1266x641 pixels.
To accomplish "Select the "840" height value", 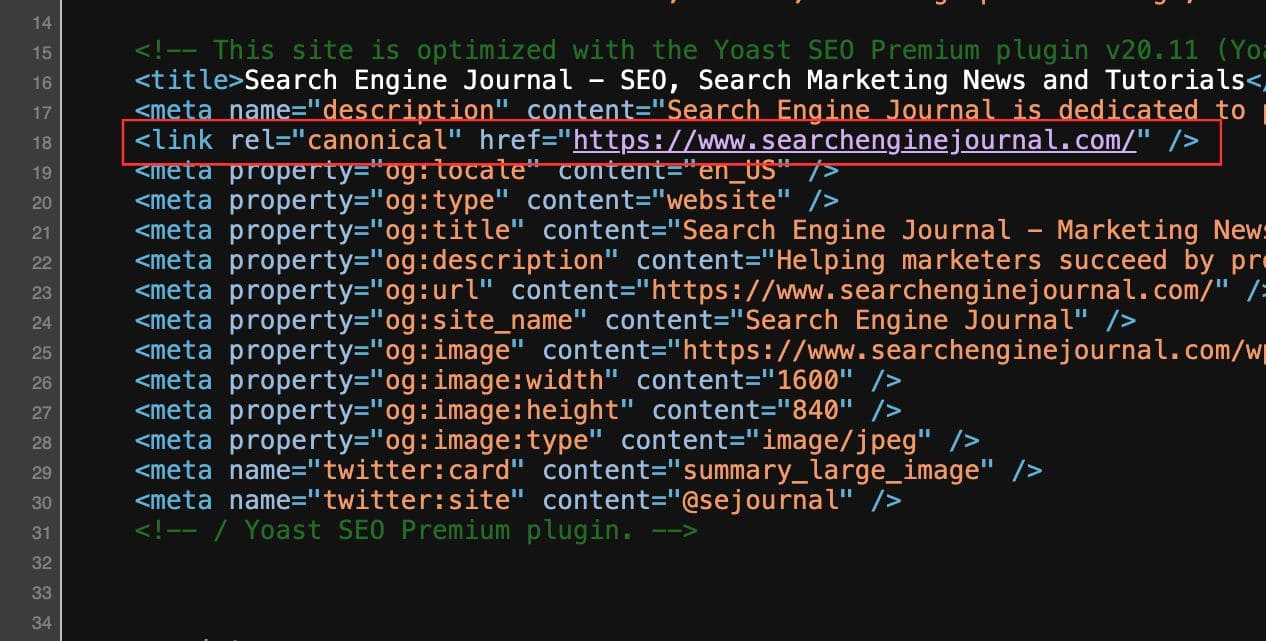I will tap(815, 410).
